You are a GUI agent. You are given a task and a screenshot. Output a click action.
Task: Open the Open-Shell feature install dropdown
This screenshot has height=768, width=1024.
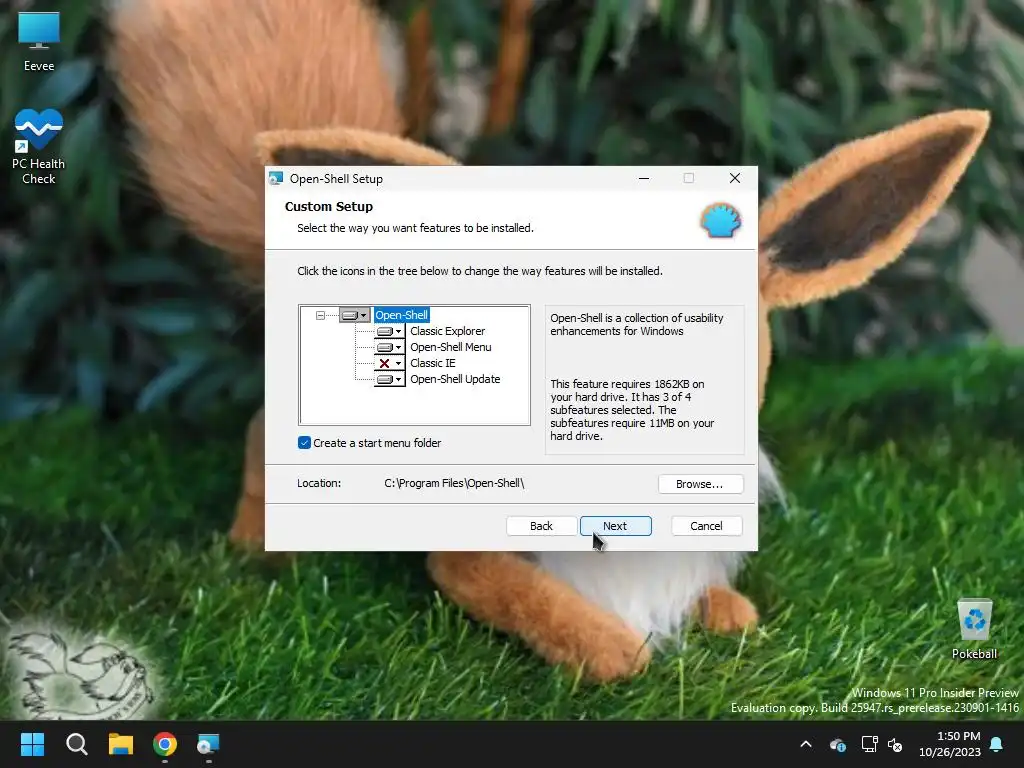tap(355, 315)
